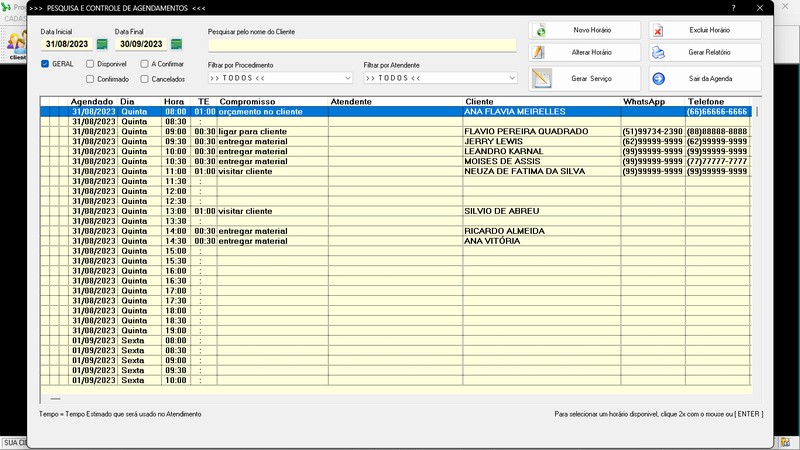Check the A Confirmar checkbox
Screen dimensions: 800x450
click(x=145, y=63)
